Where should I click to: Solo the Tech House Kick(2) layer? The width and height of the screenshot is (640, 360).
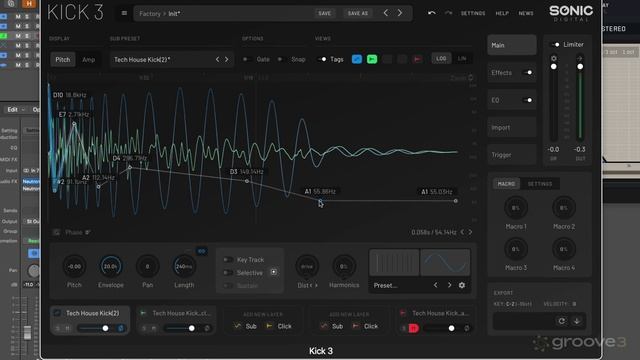point(58,328)
